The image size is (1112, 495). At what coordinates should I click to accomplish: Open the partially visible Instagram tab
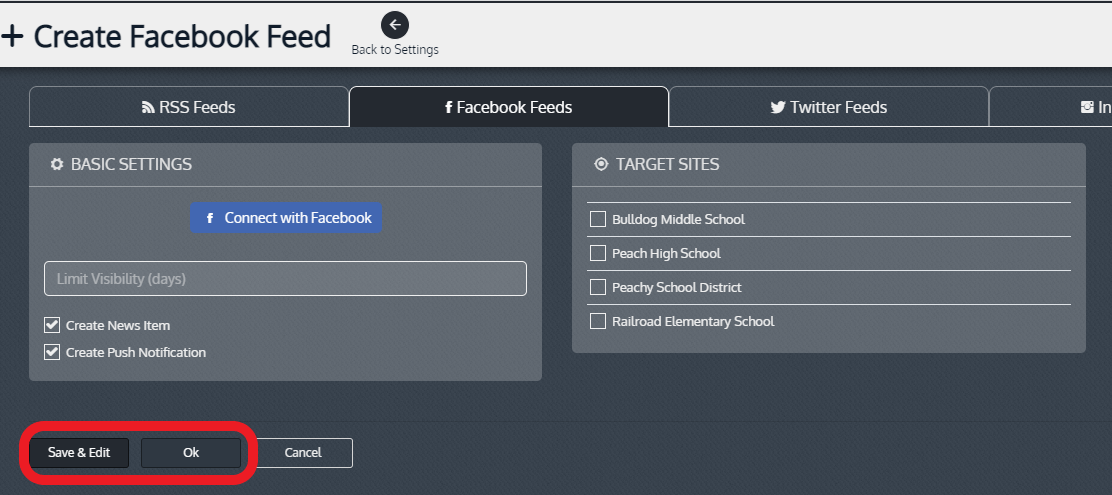pos(1051,107)
